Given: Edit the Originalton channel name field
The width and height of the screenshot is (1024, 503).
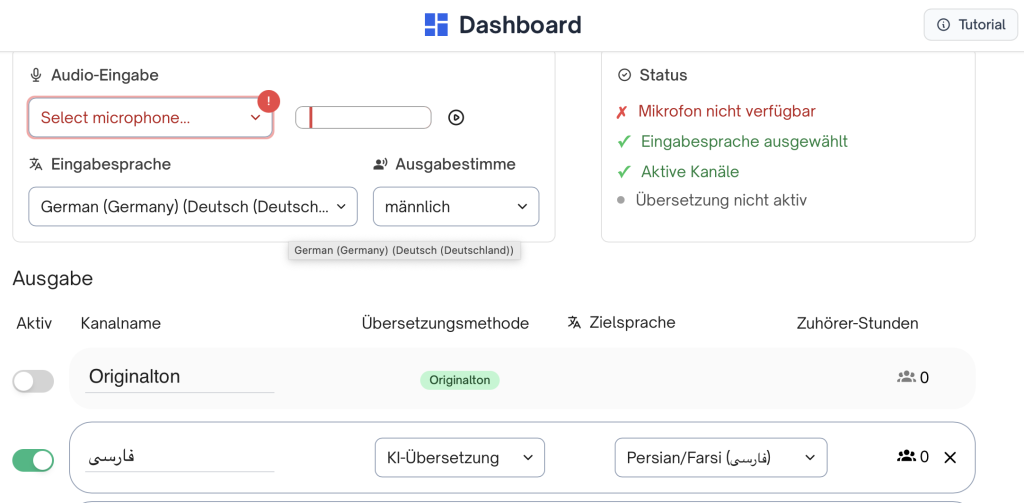Looking at the screenshot, I should (180, 377).
